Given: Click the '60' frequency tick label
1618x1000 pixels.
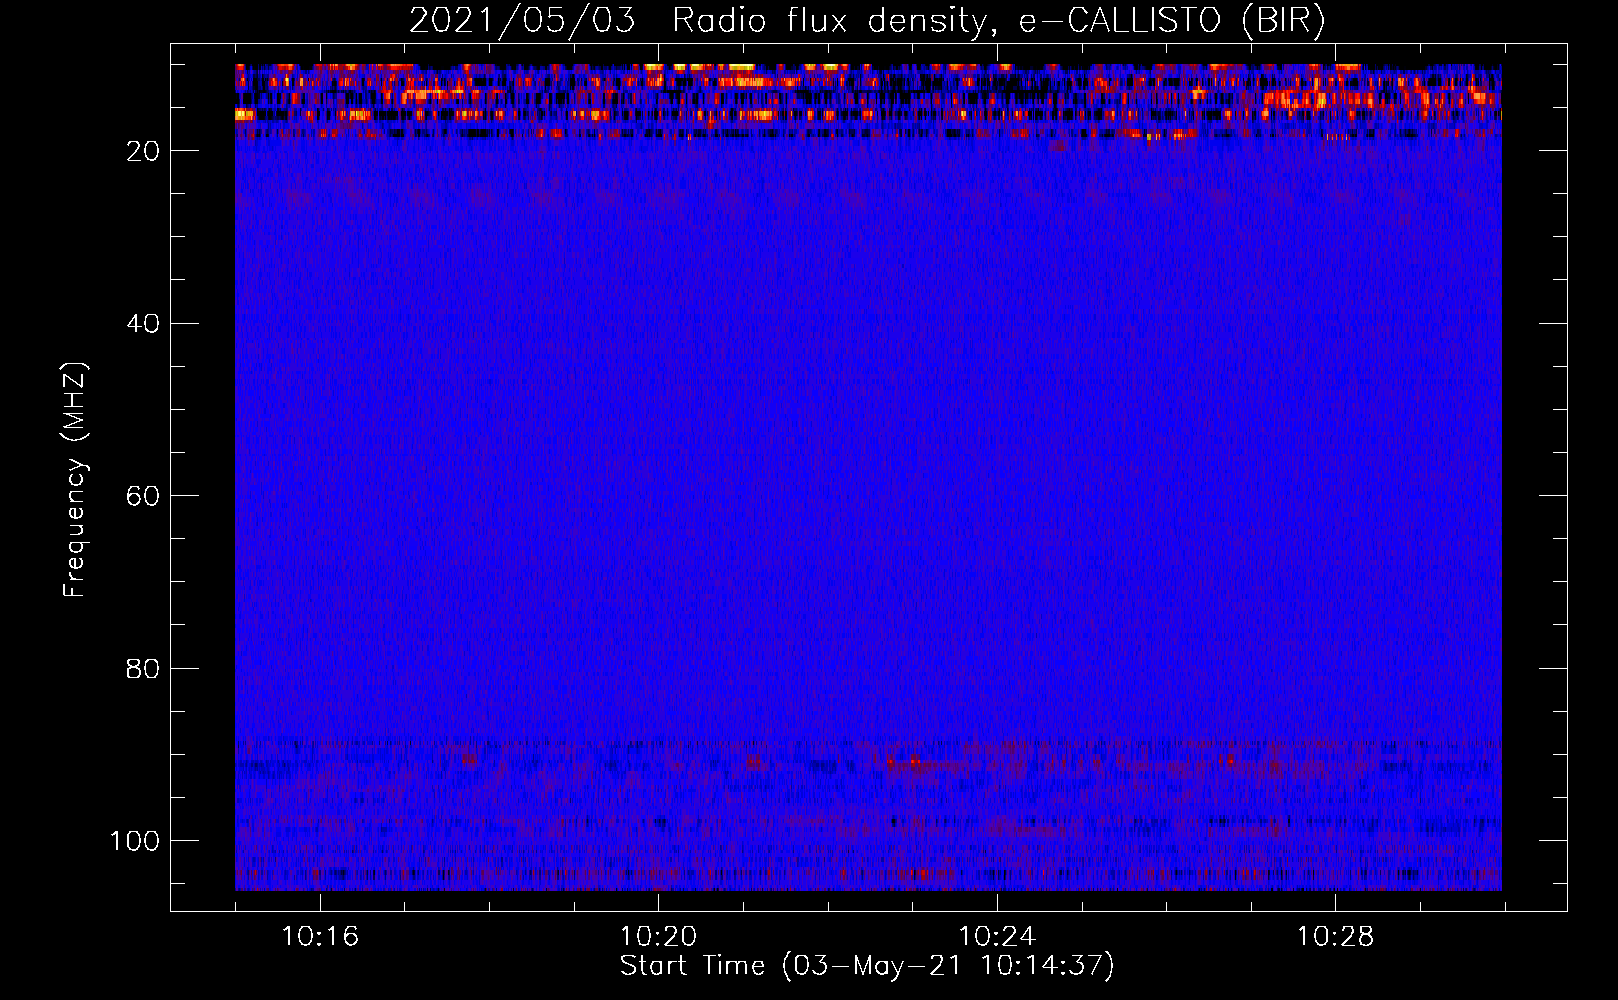Looking at the screenshot, I should 143,496.
